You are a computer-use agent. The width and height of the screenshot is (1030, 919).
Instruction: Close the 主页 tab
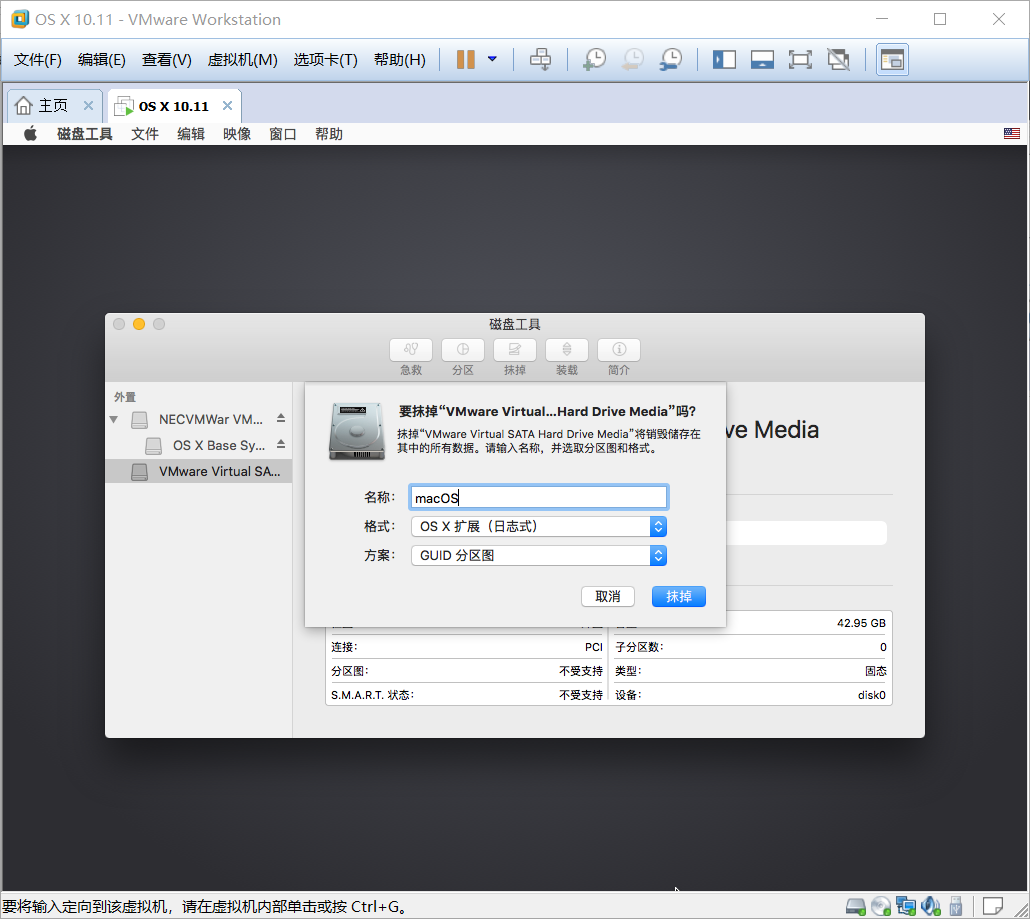click(88, 106)
